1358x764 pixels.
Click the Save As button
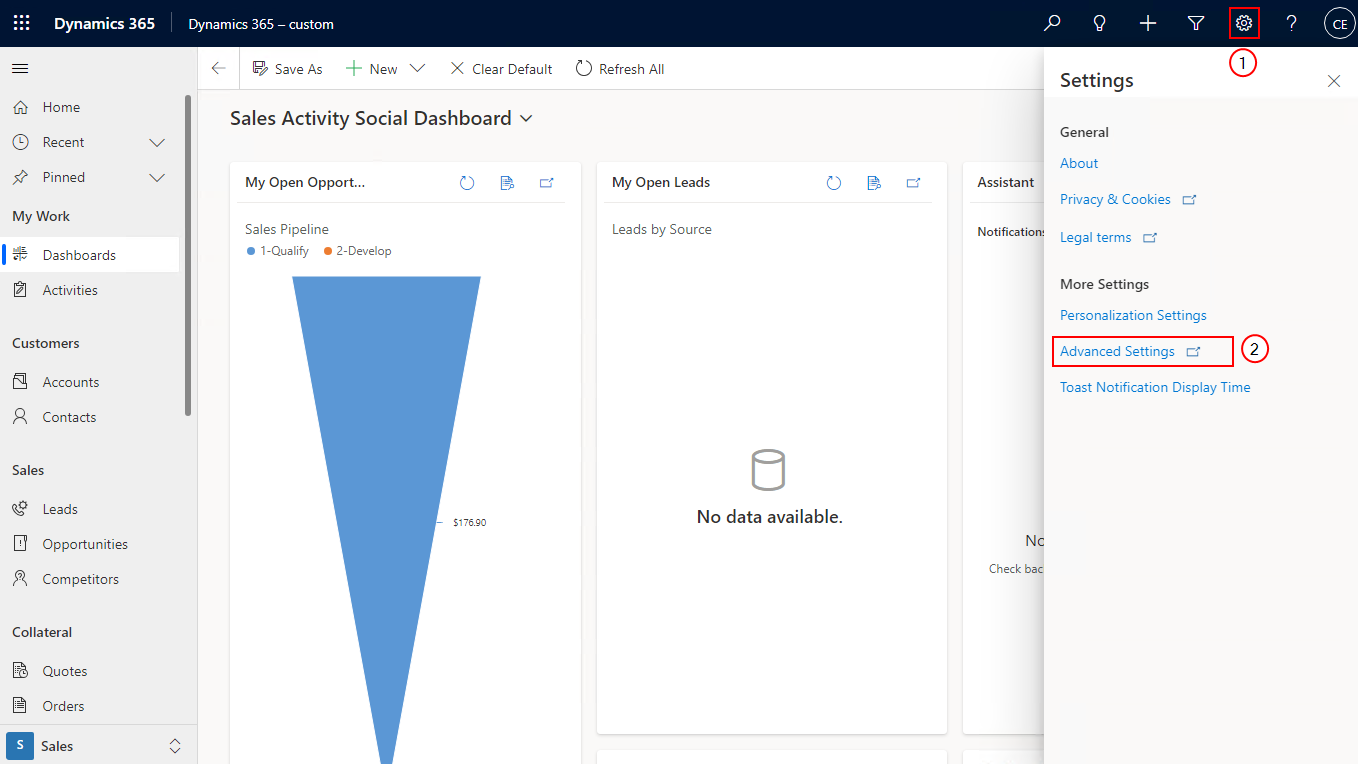pyautogui.click(x=287, y=68)
